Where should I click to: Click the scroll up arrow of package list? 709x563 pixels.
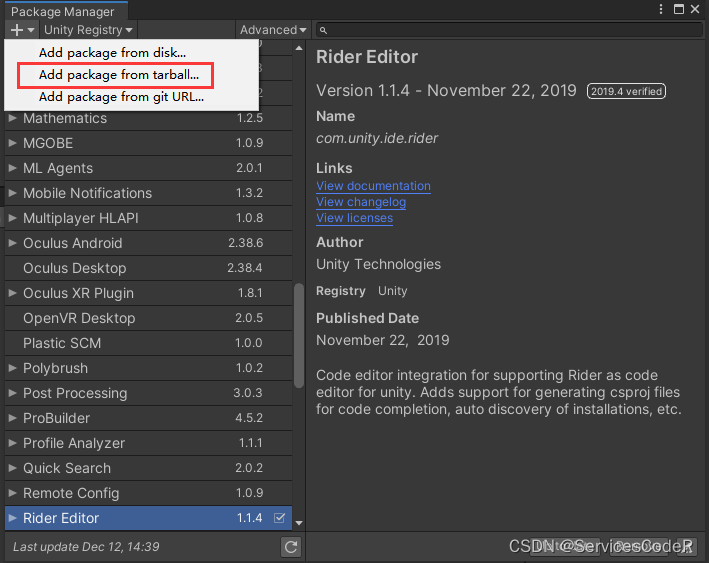pyautogui.click(x=298, y=48)
